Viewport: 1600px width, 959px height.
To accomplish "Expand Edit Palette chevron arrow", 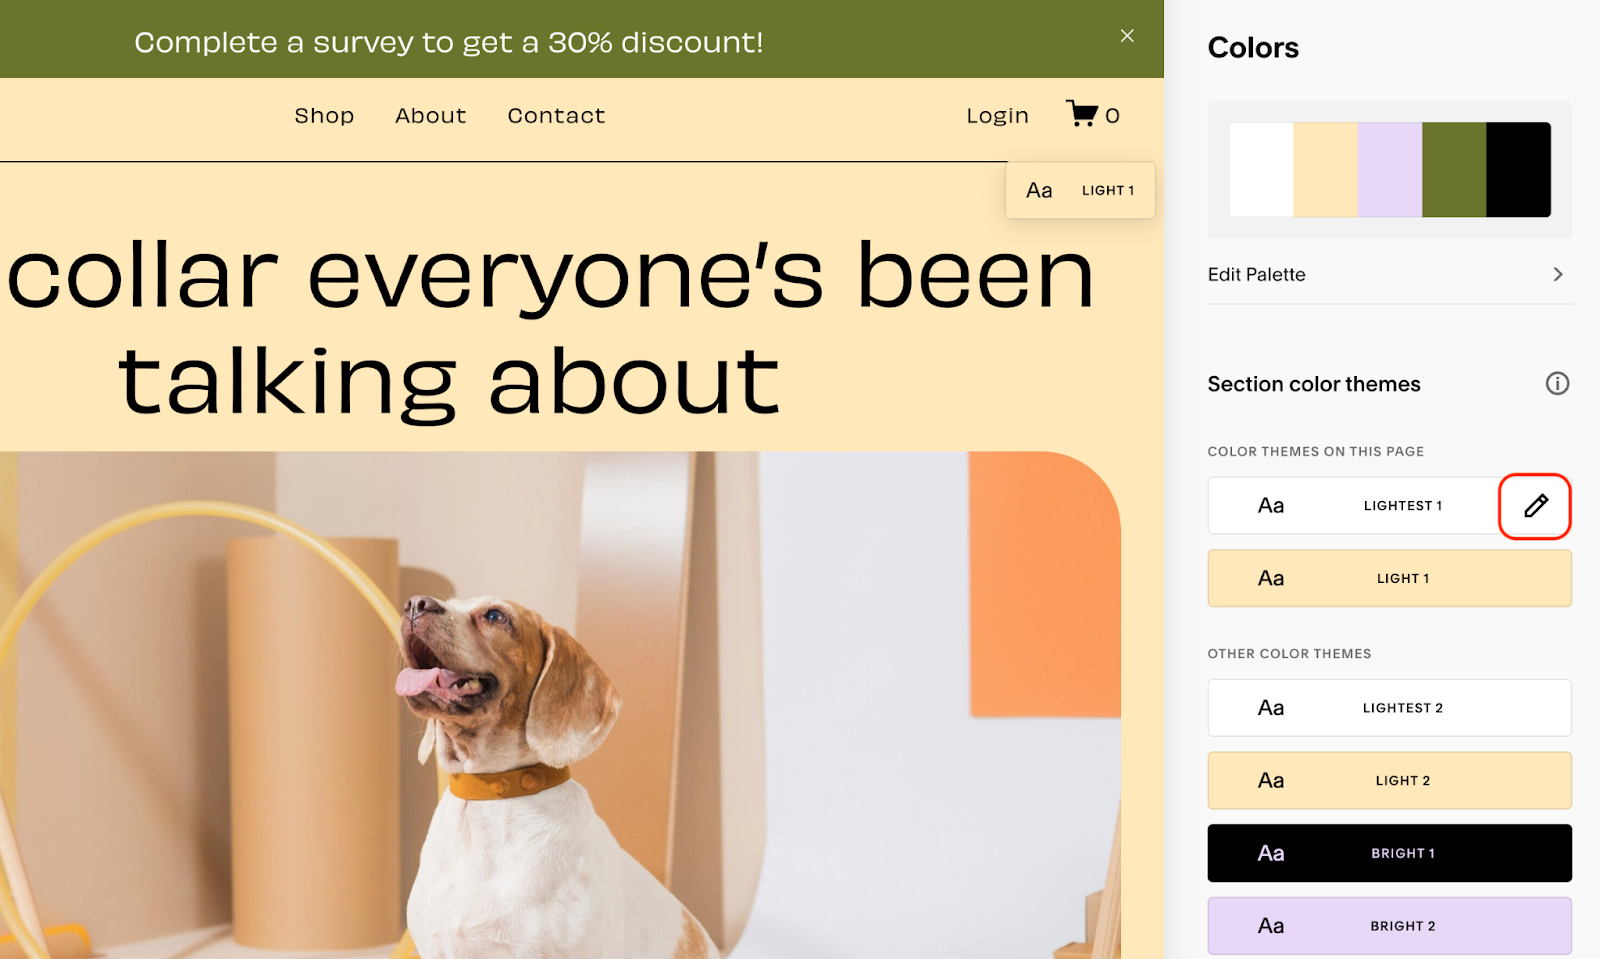I will pyautogui.click(x=1557, y=274).
